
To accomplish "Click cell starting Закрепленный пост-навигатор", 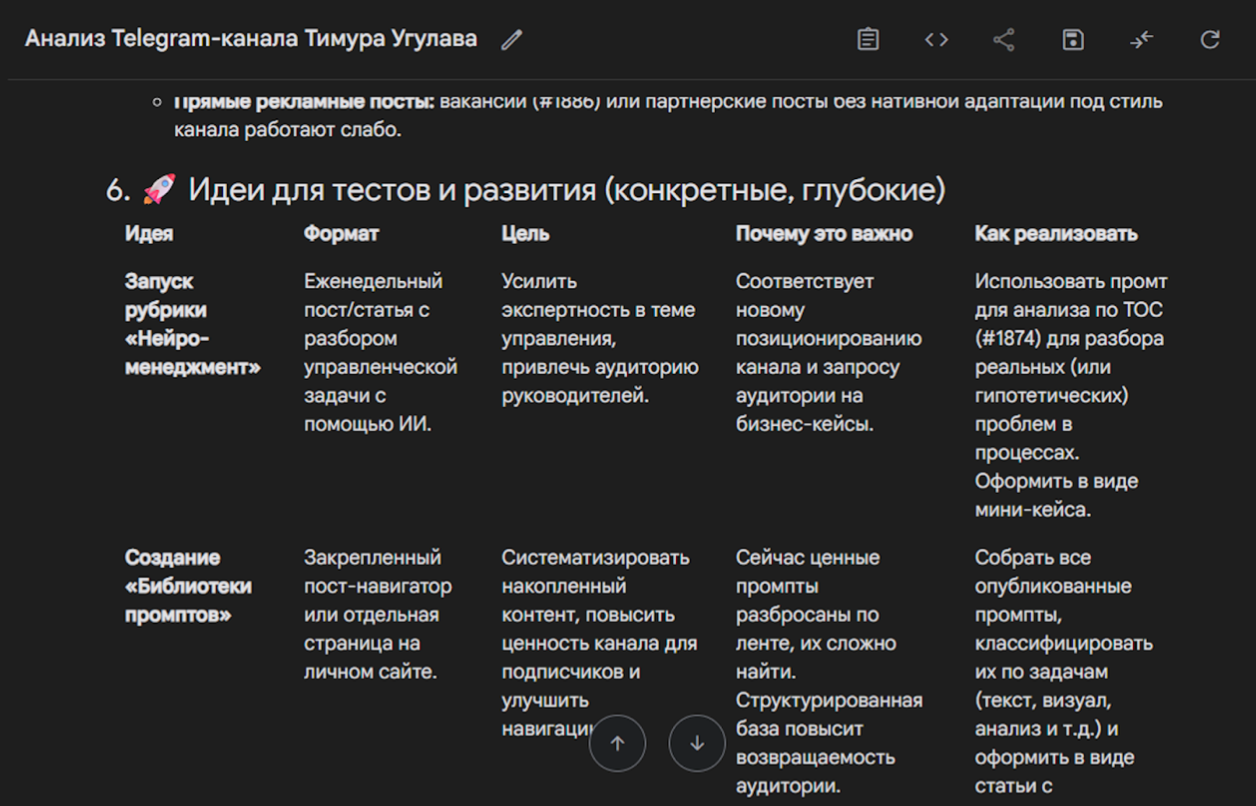I will (x=378, y=615).
